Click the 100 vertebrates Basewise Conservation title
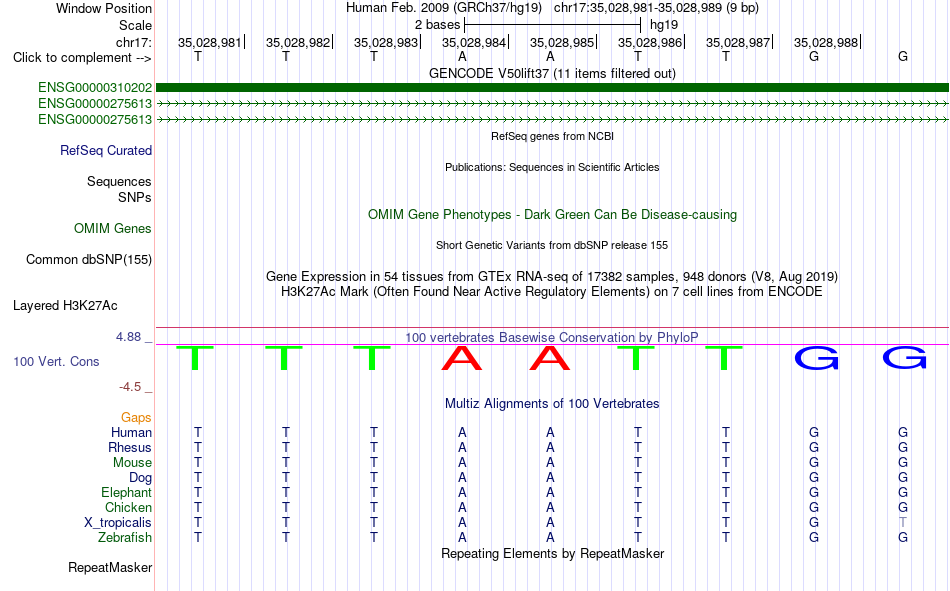The height and width of the screenshot is (591, 950). click(x=552, y=338)
